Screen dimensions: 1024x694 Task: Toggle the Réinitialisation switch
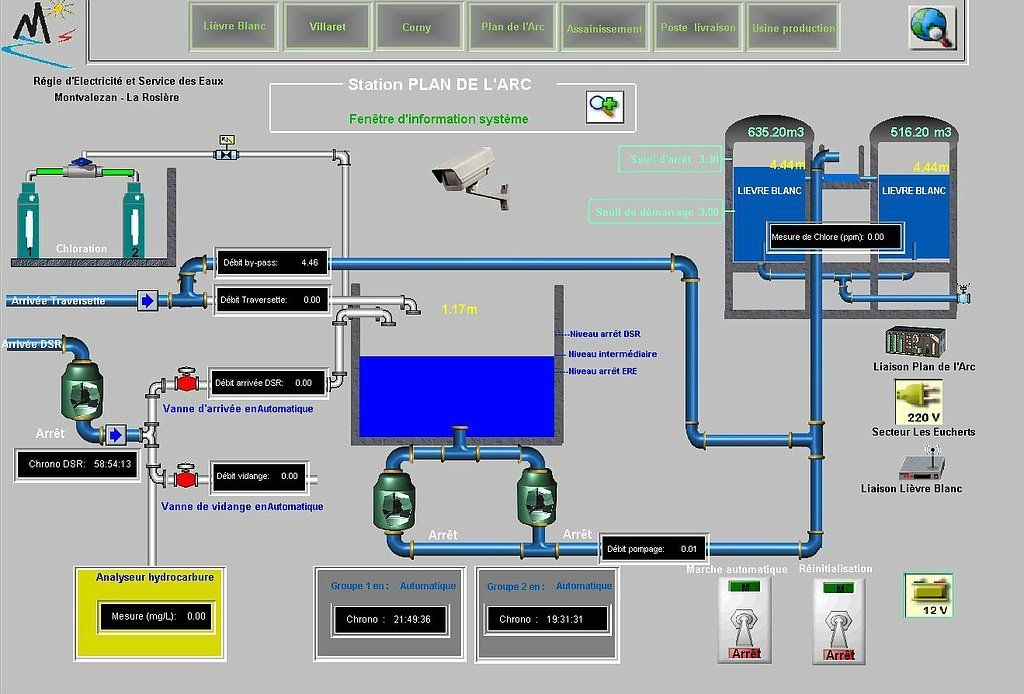pyautogui.click(x=840, y=620)
